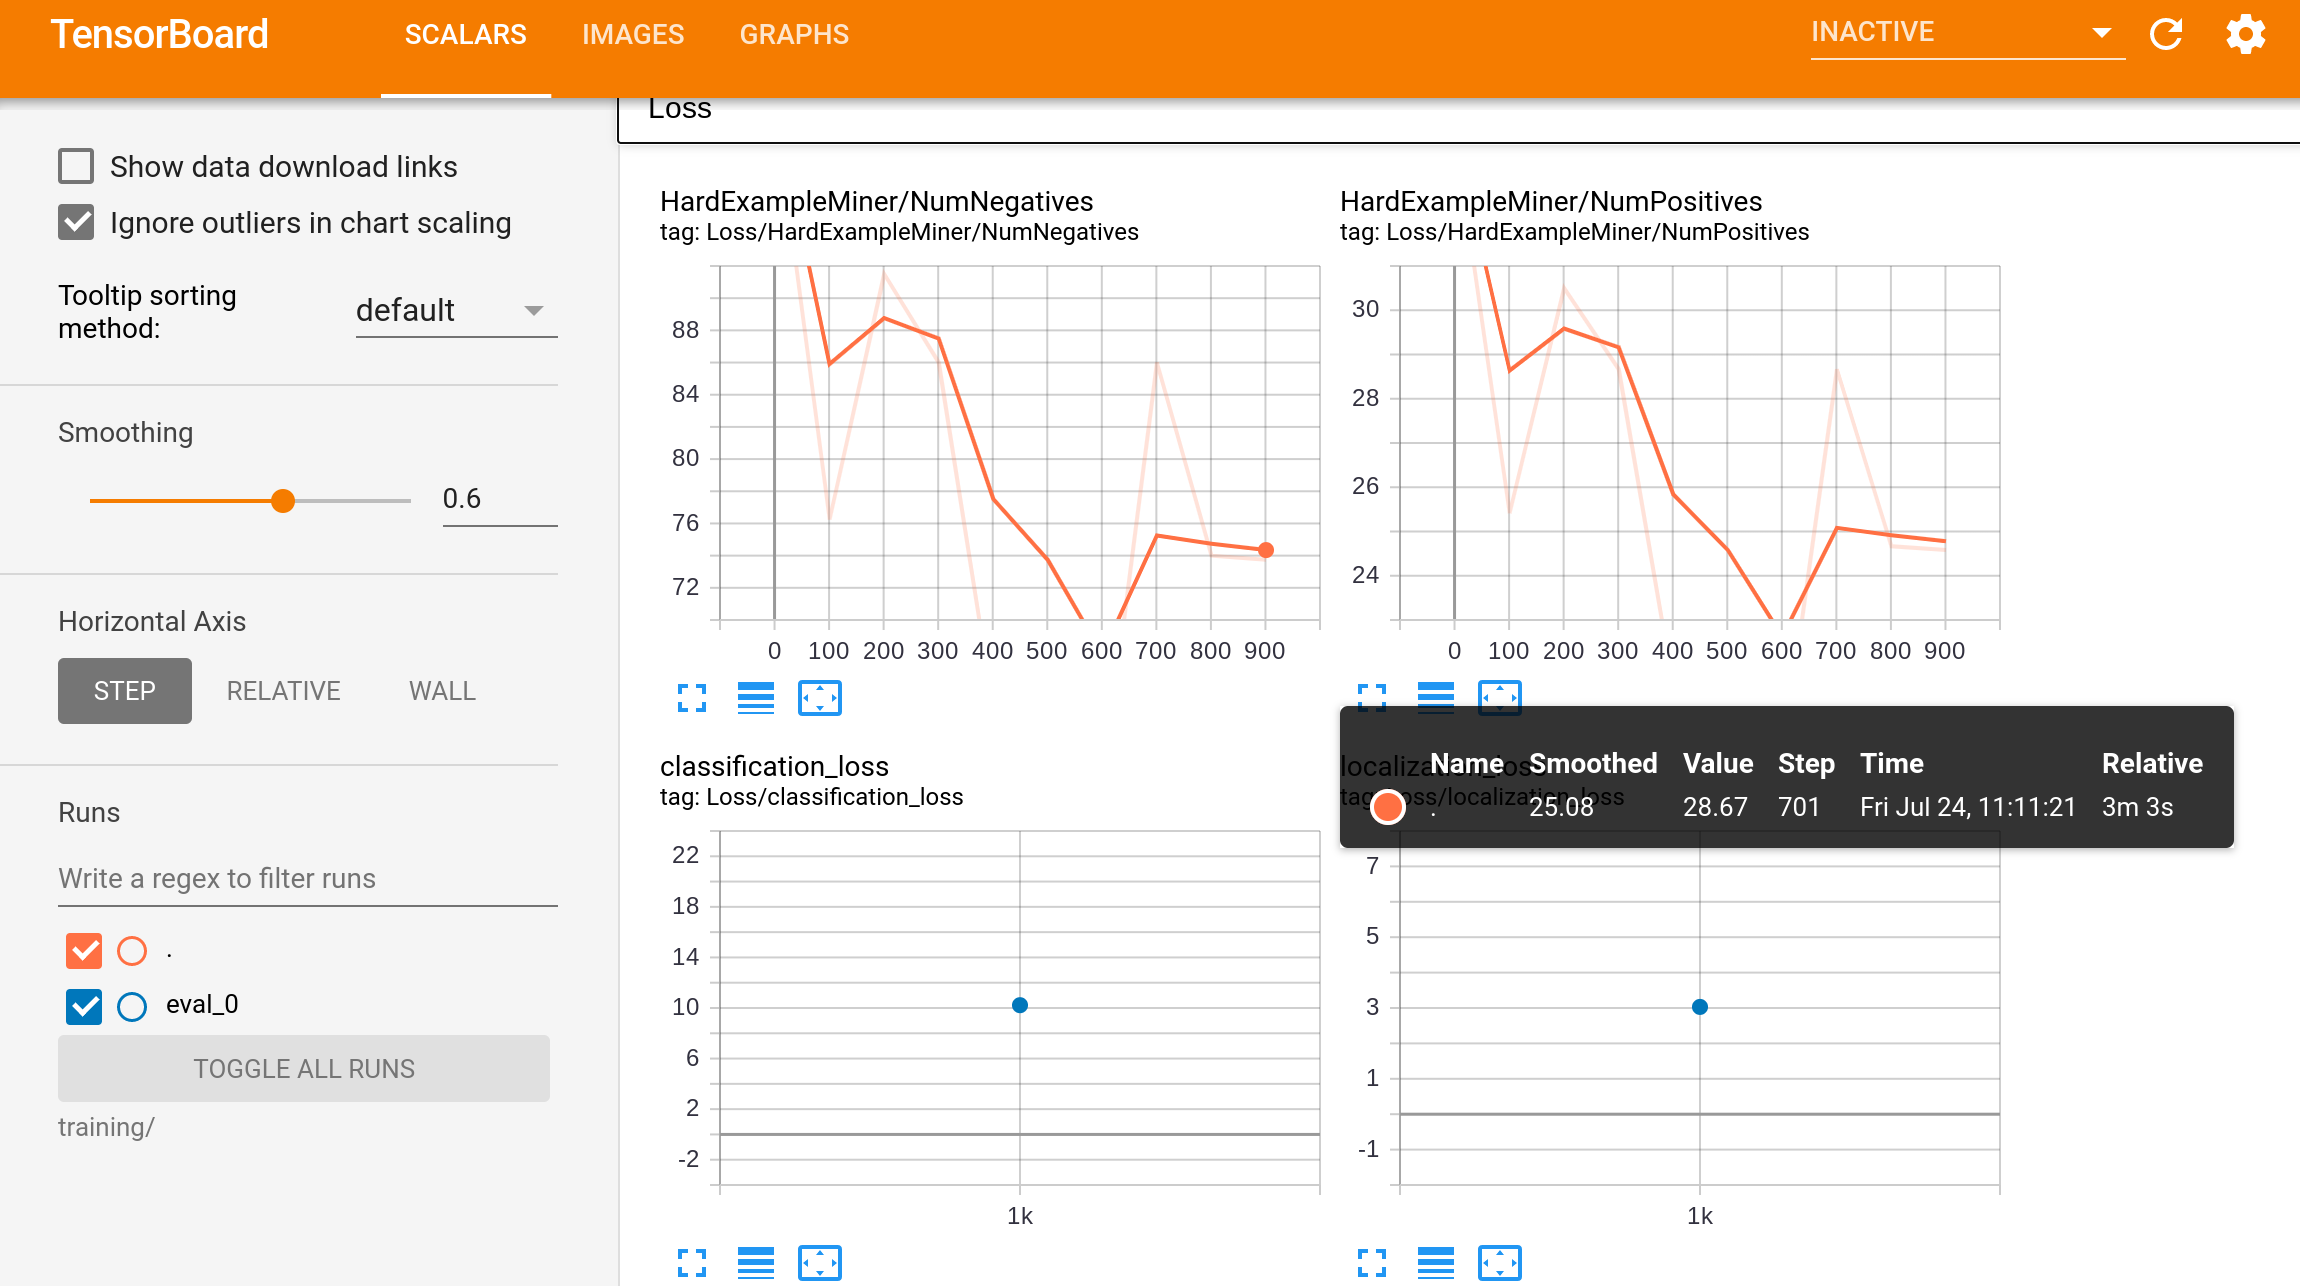Open the settings gear icon
The image size is (2300, 1286).
tap(2245, 35)
